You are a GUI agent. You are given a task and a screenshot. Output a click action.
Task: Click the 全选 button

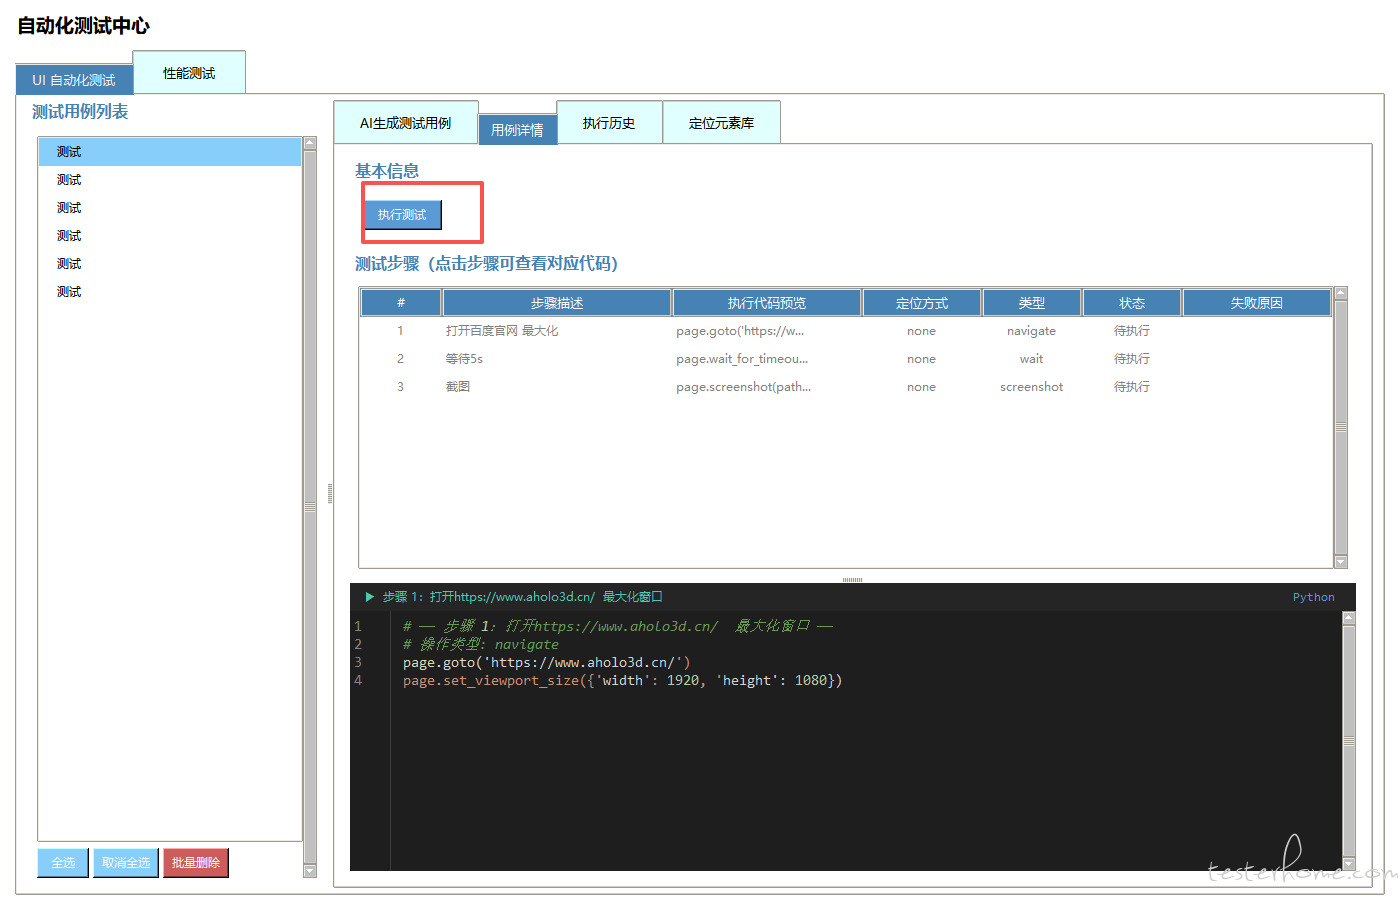click(63, 862)
